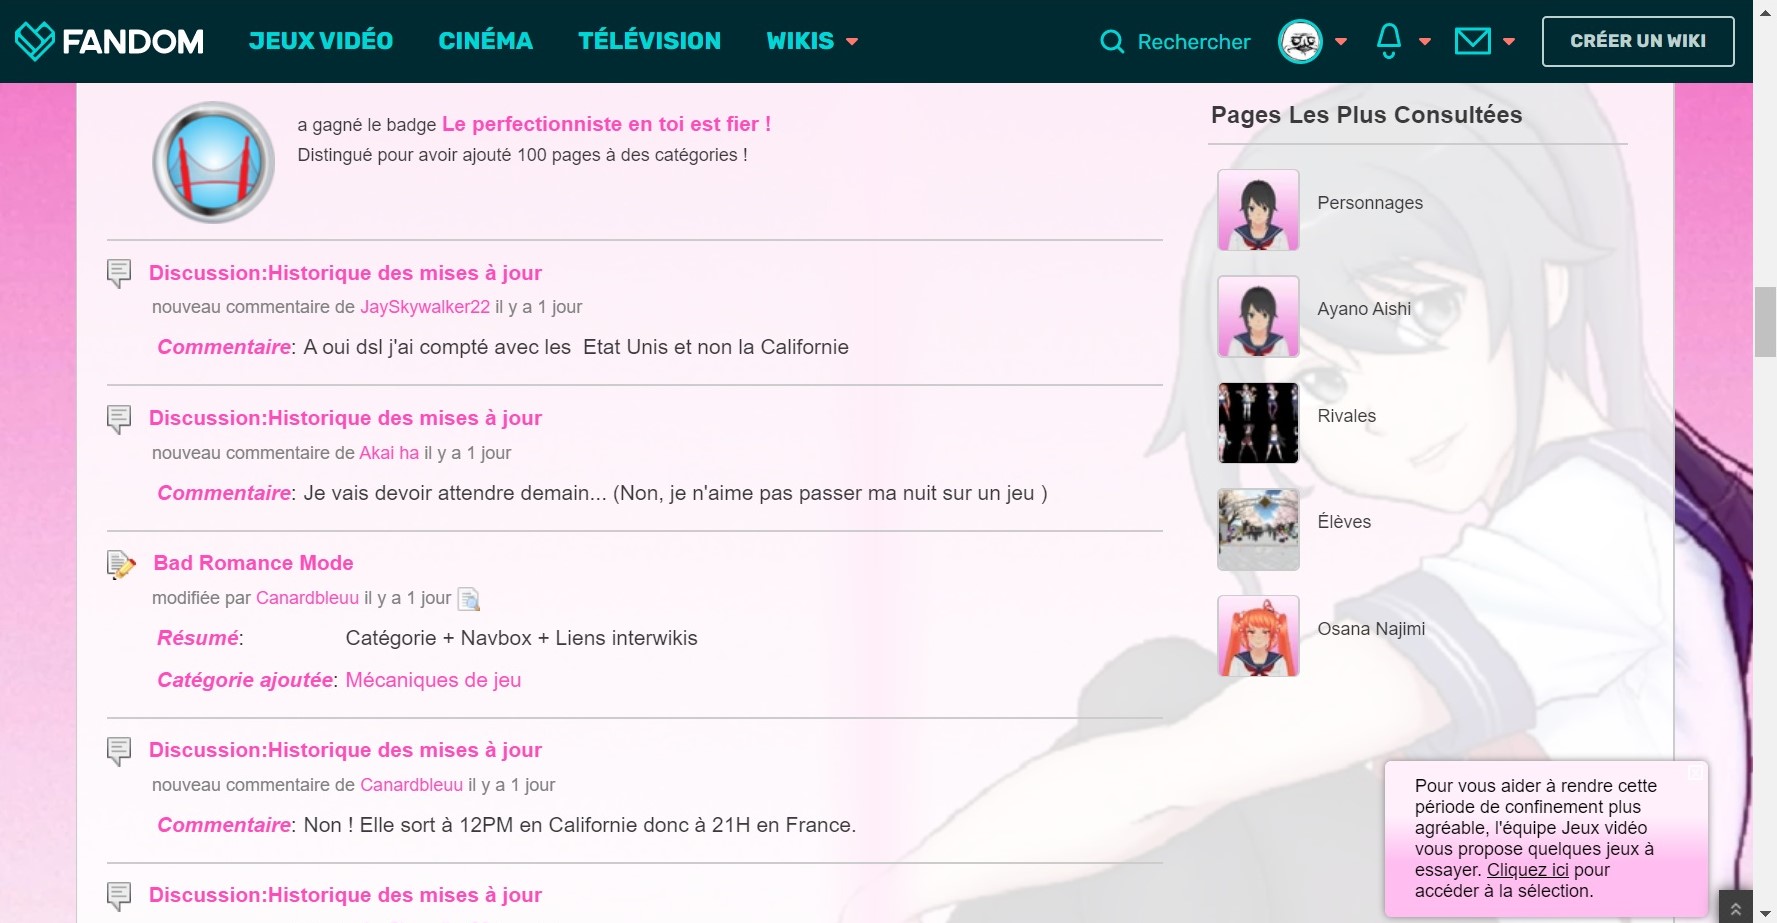
Task: Click the CRÉER UN WIKI button
Action: tap(1638, 41)
